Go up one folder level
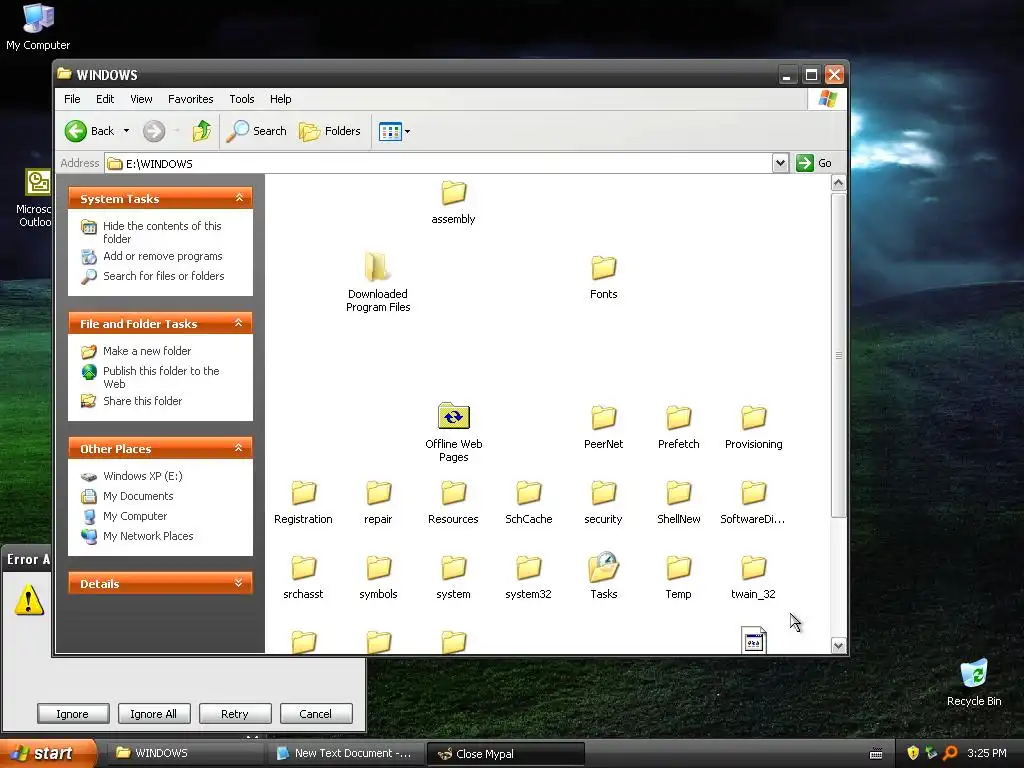1024x768 pixels. pyautogui.click(x=202, y=131)
